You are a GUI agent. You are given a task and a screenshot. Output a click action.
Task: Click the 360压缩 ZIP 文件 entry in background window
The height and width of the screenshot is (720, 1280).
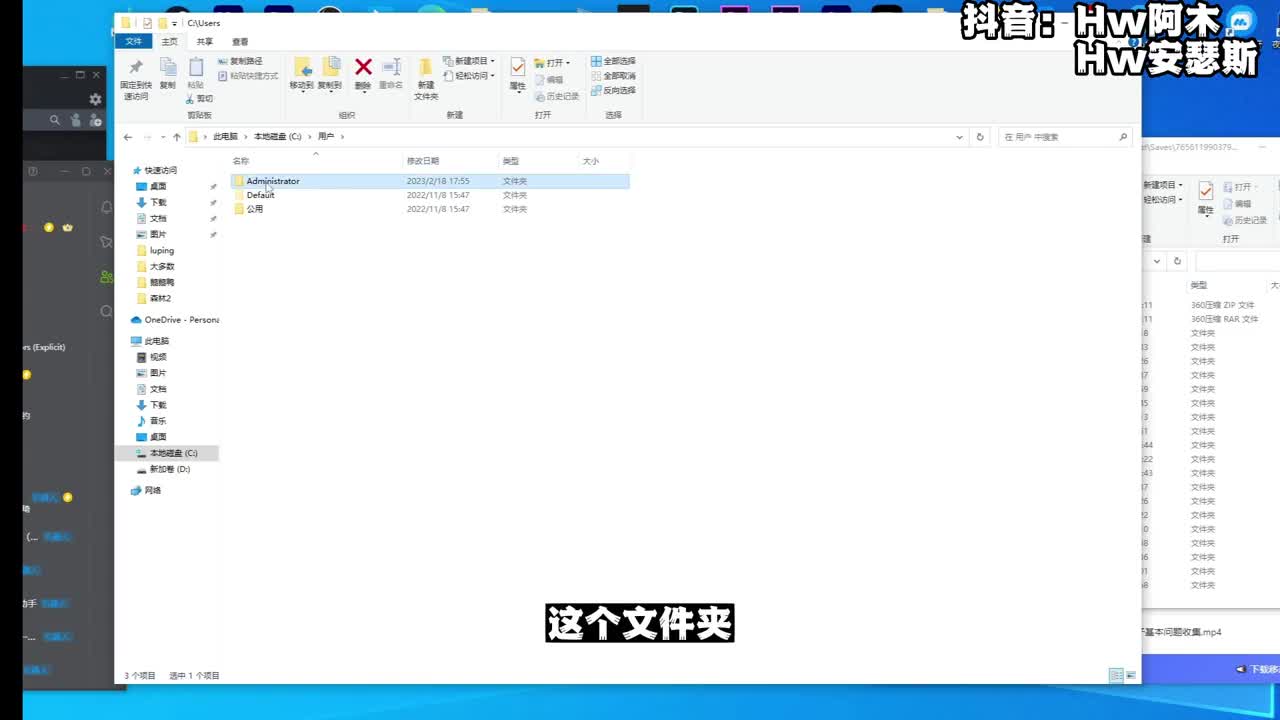[x=1223, y=305]
